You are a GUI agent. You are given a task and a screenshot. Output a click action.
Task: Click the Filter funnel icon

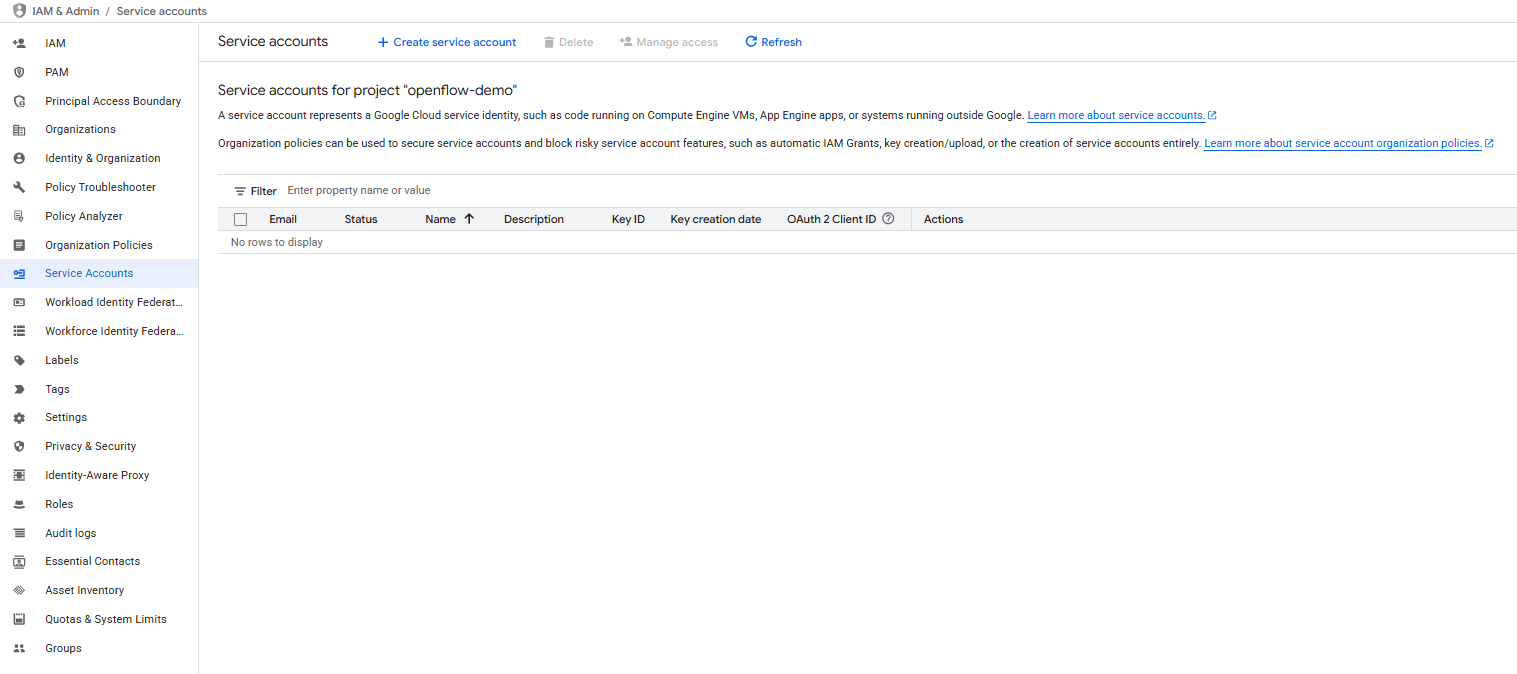[240, 190]
